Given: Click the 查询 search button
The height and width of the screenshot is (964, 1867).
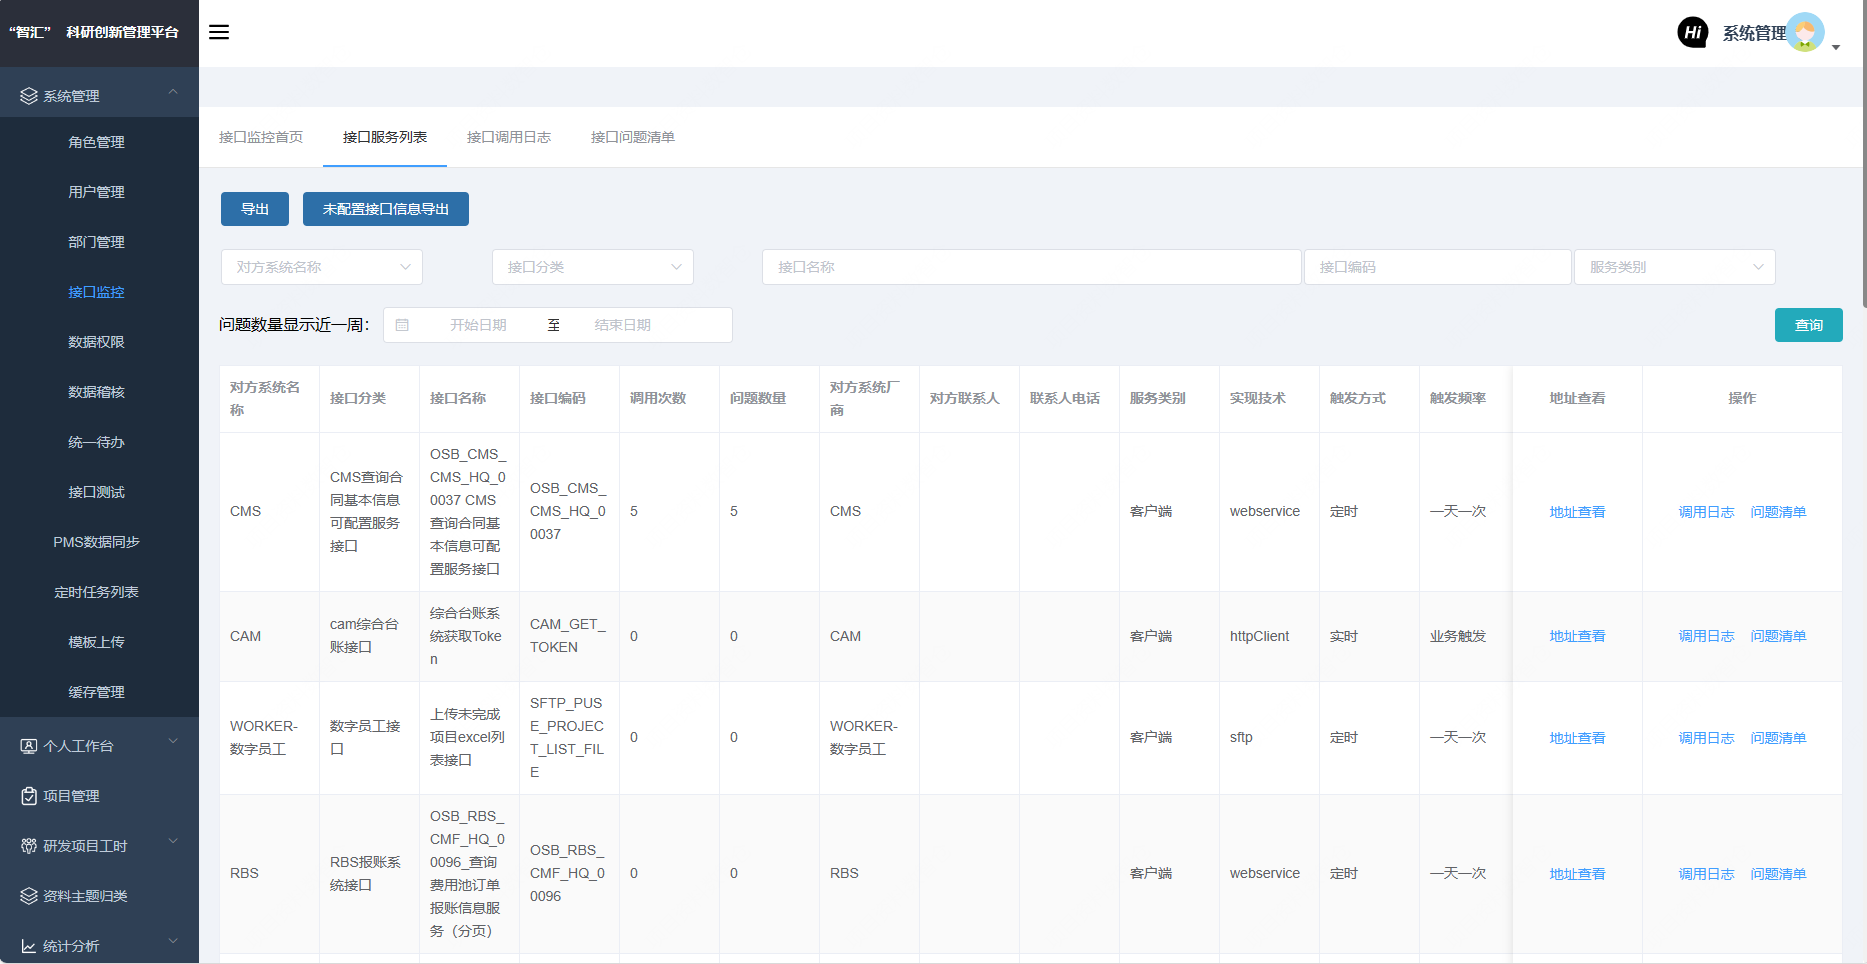Looking at the screenshot, I should (1808, 325).
